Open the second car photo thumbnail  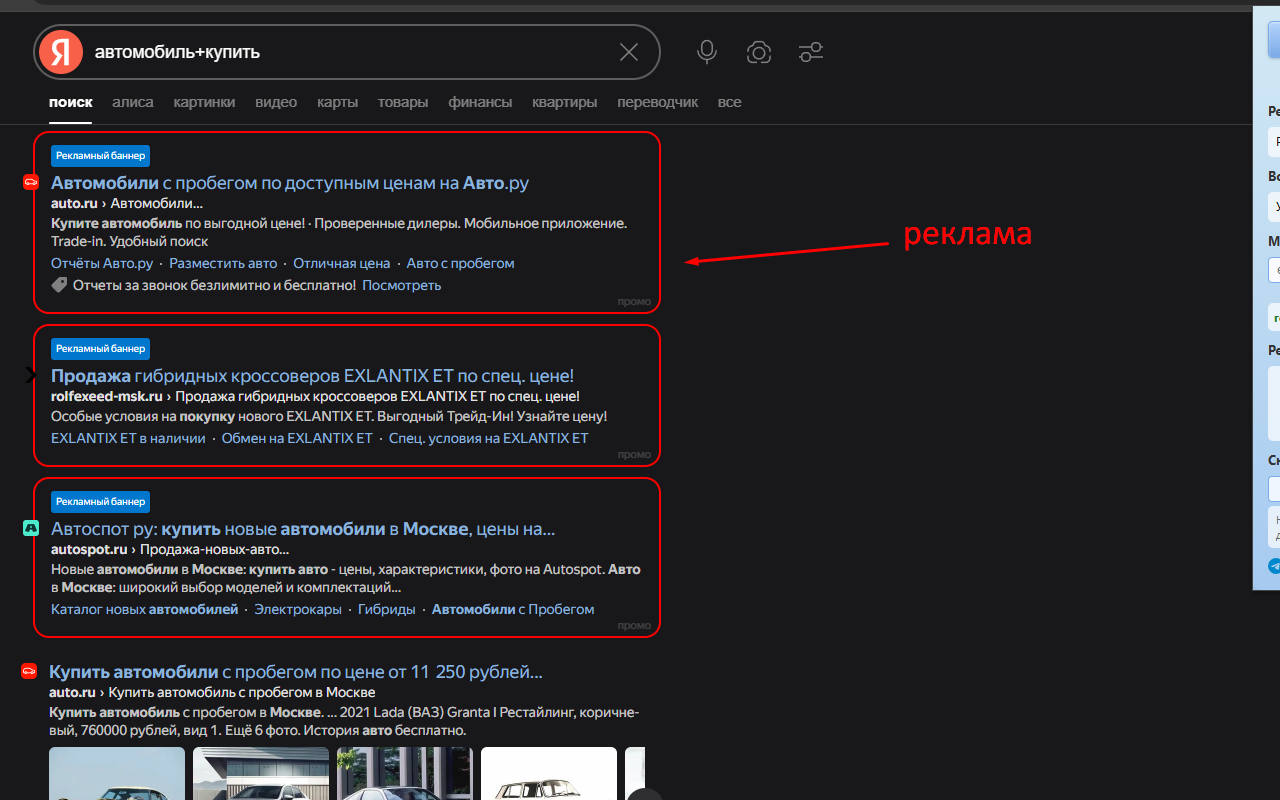261,773
